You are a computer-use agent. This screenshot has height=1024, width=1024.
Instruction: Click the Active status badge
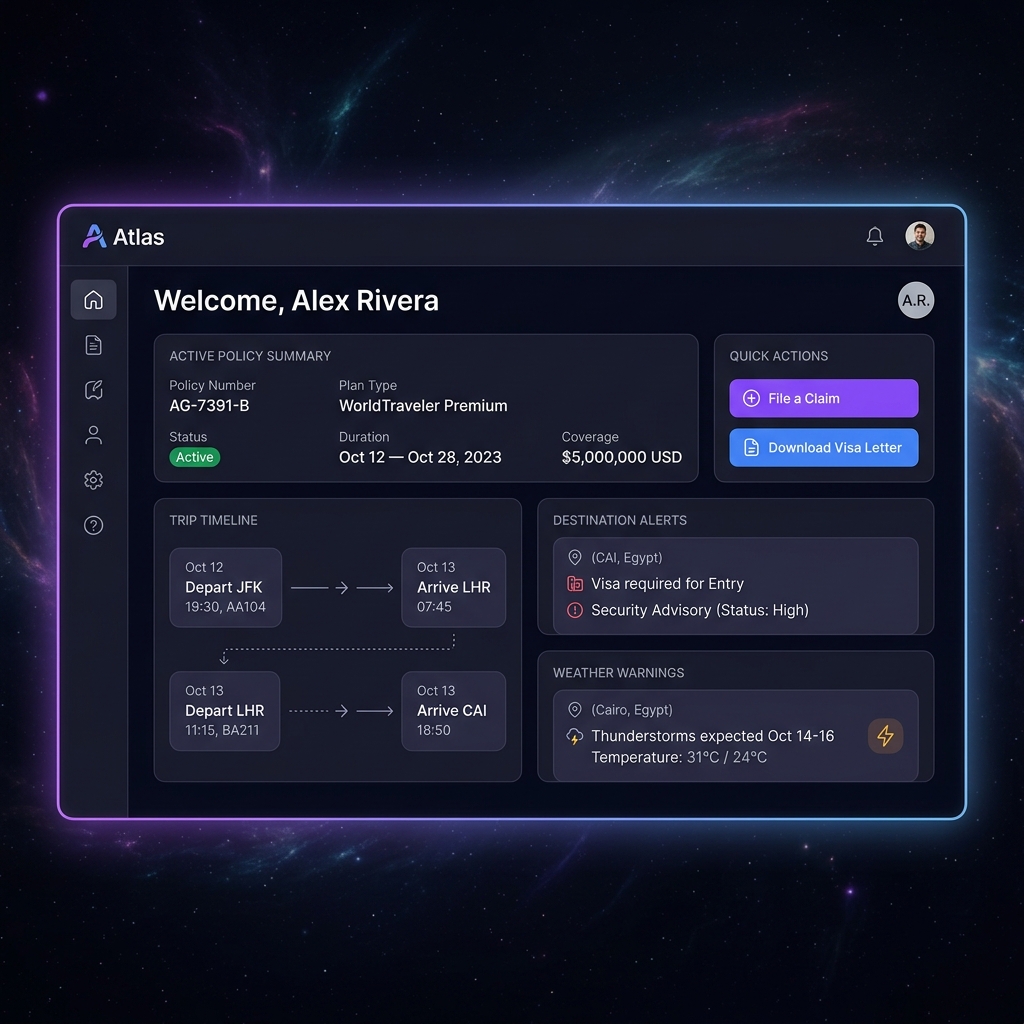click(195, 457)
